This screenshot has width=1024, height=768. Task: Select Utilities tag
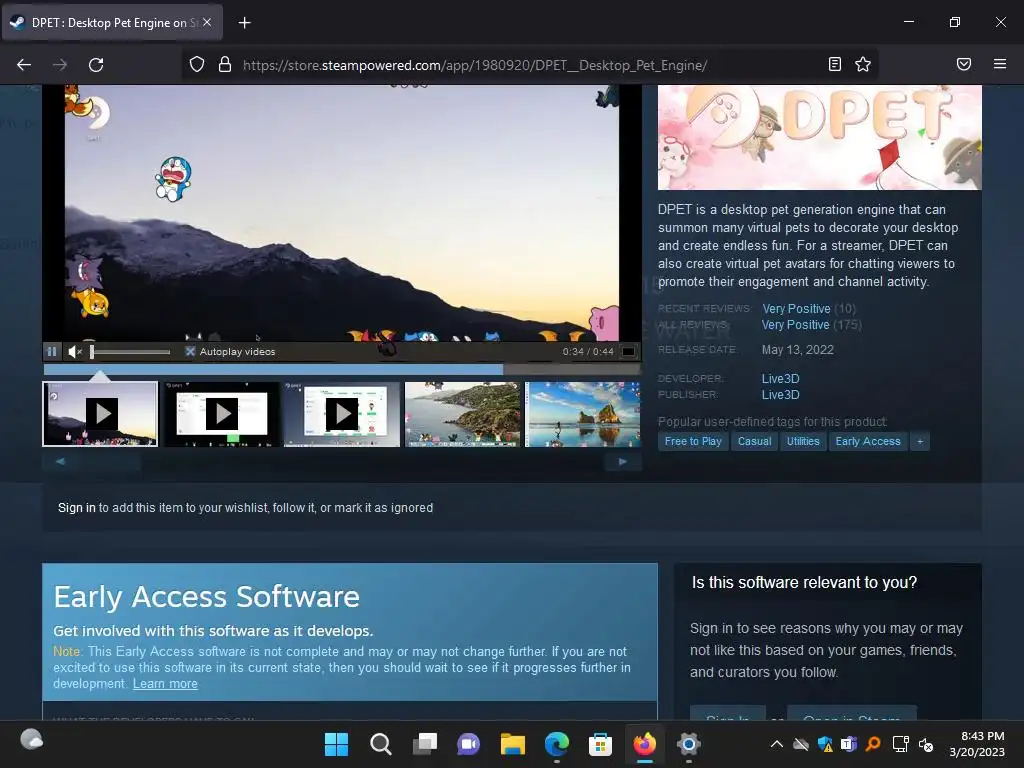[x=803, y=441]
